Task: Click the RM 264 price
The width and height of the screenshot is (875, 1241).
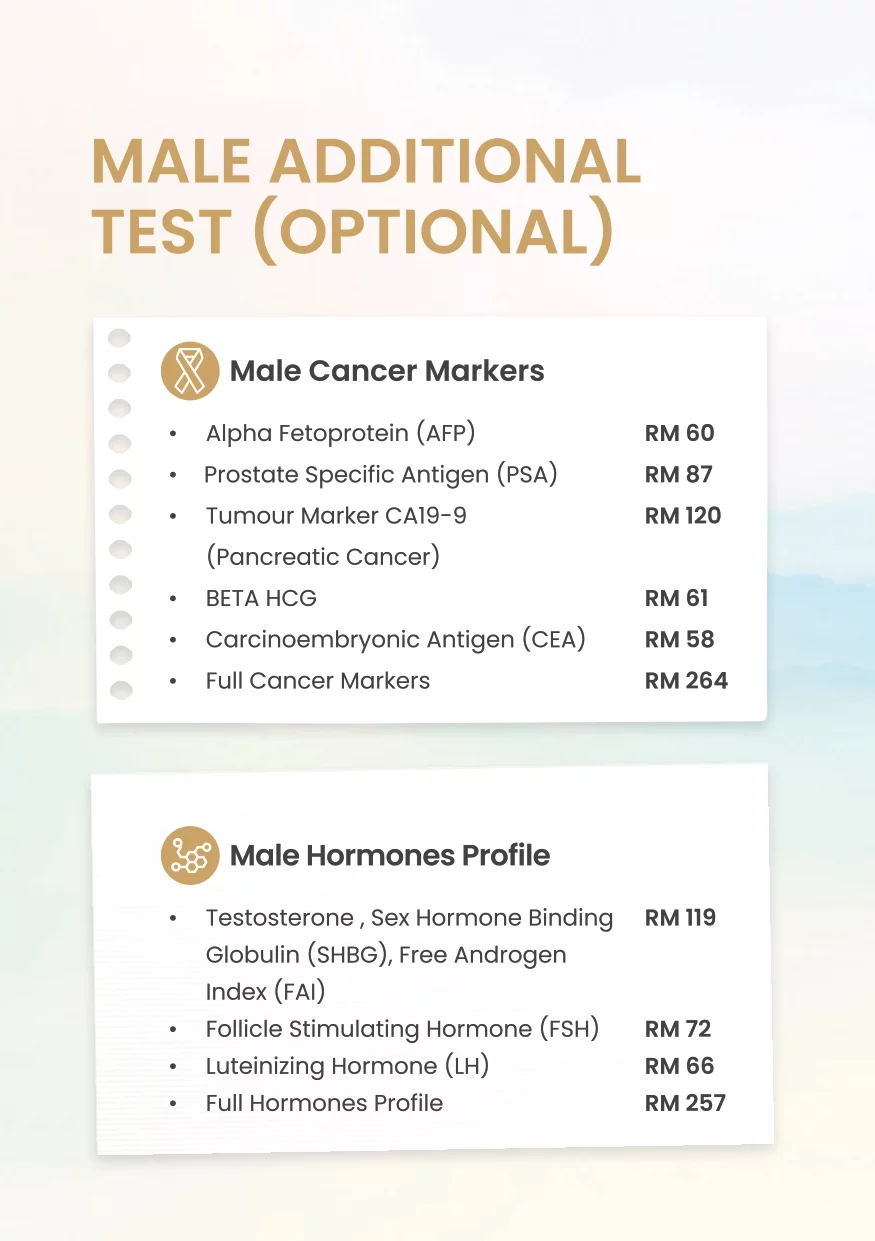Action: tap(686, 681)
